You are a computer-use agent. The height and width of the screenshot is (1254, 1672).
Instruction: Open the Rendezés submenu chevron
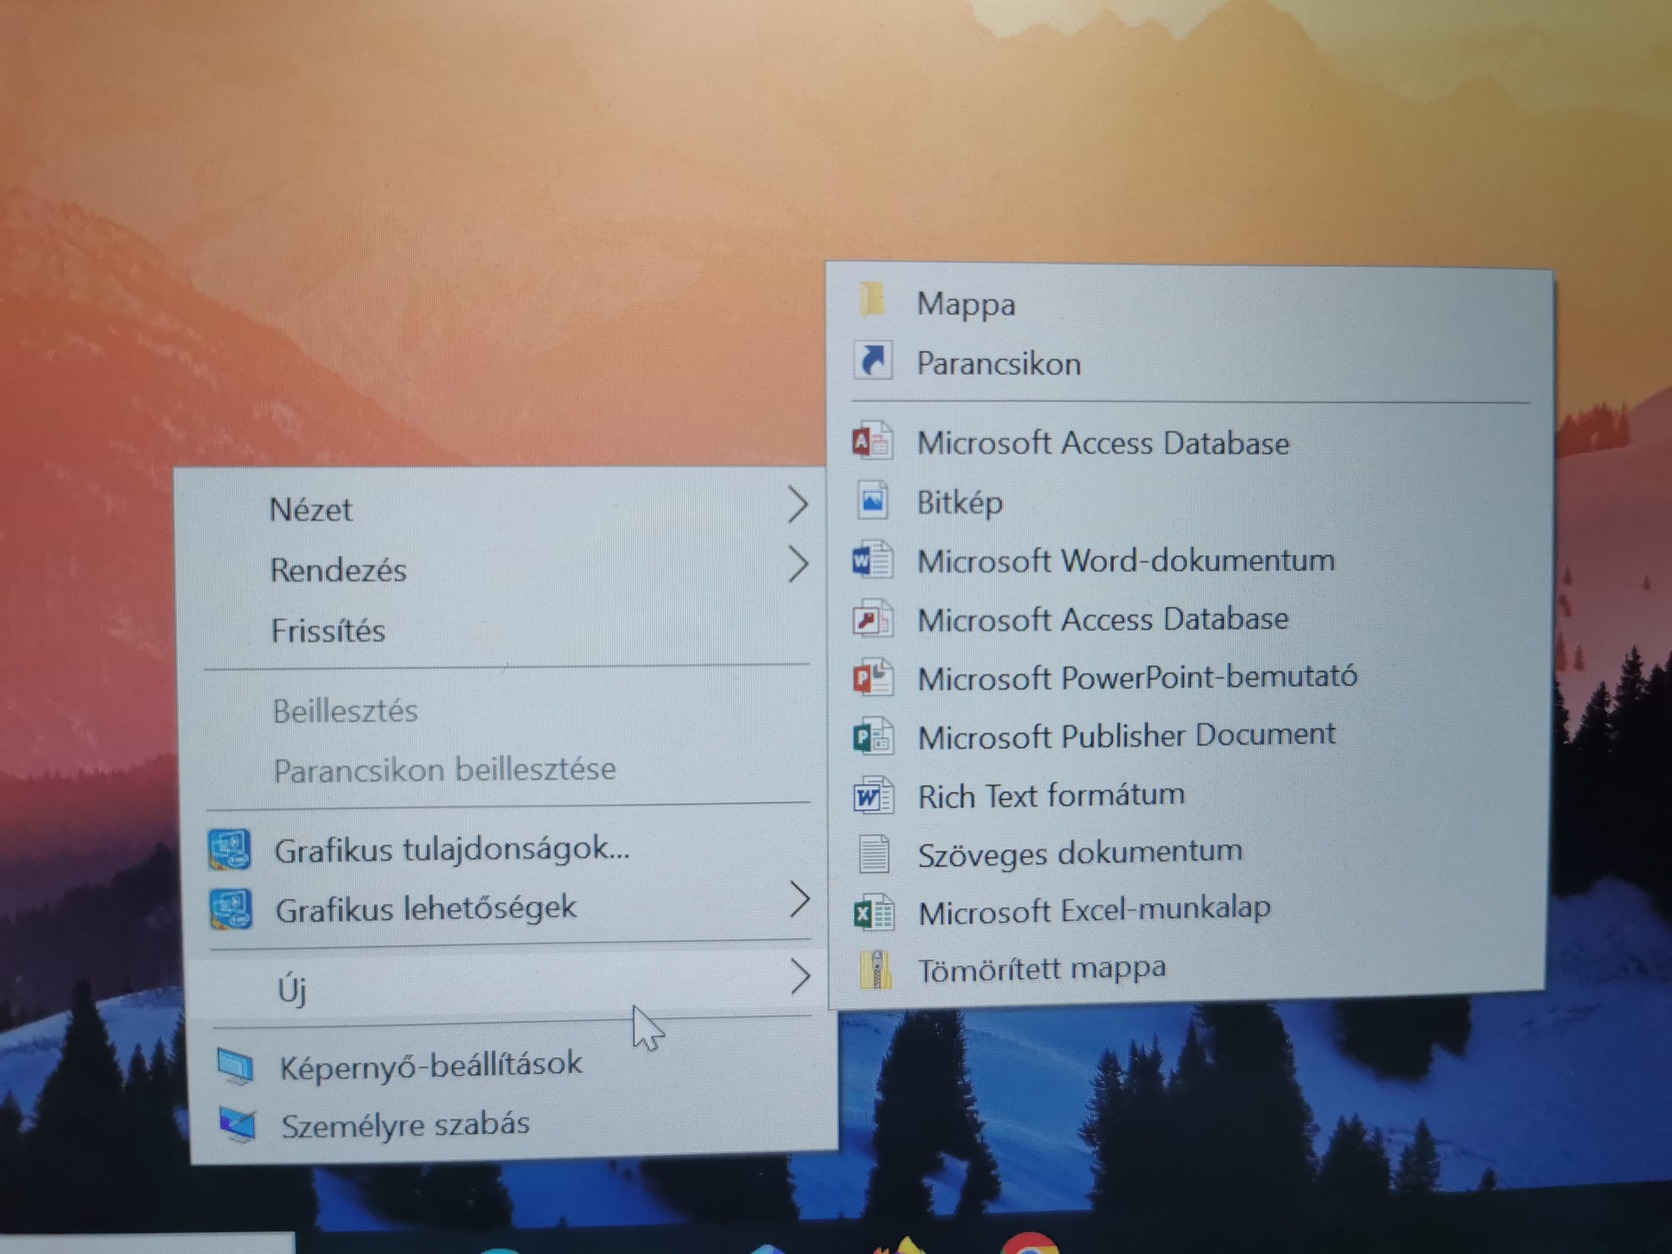797,565
